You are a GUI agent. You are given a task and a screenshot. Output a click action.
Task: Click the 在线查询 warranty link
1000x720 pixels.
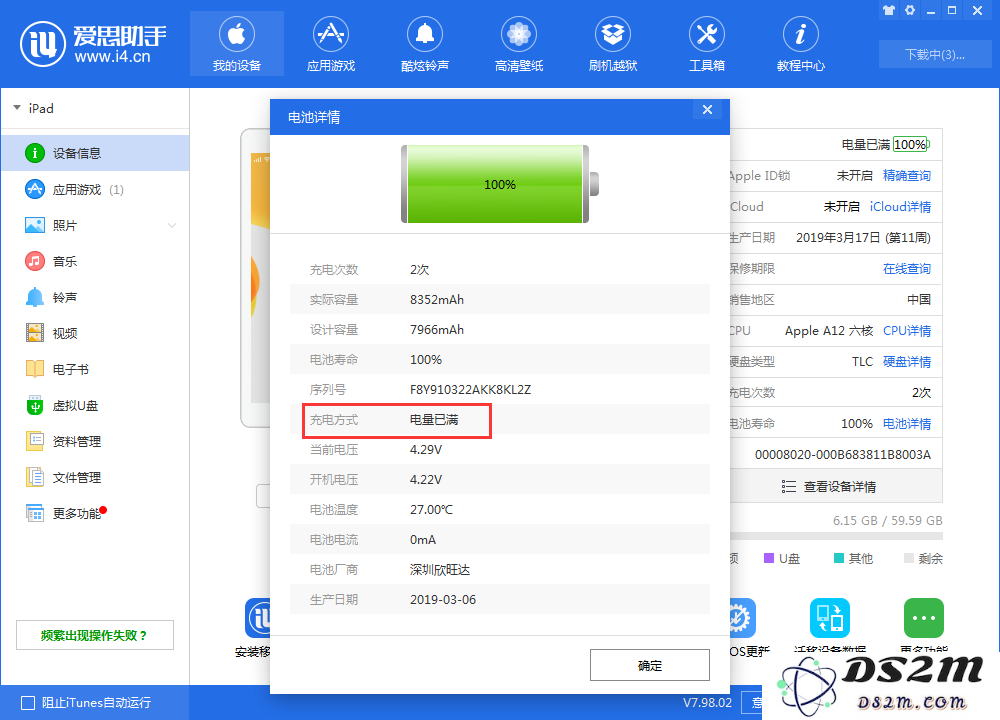coord(906,268)
